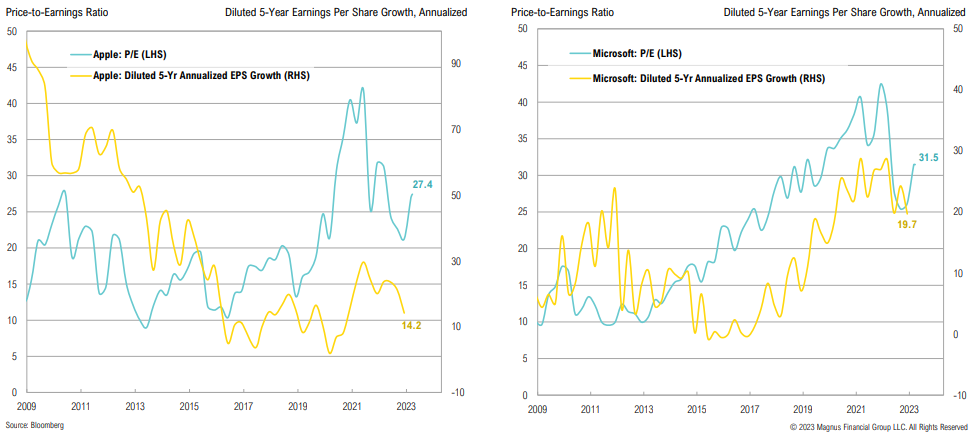Click the 31.5 data label on Microsoft chart
The image size is (975, 435).
[929, 155]
